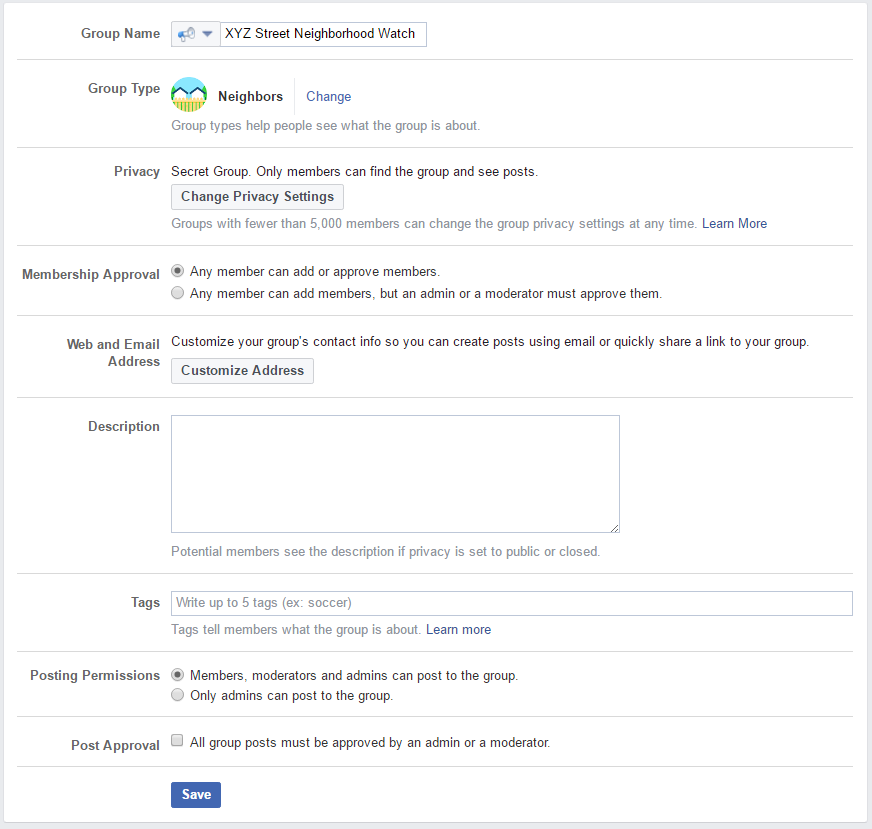The width and height of the screenshot is (872, 829).
Task: Click the Customize Address button
Action: click(x=242, y=371)
